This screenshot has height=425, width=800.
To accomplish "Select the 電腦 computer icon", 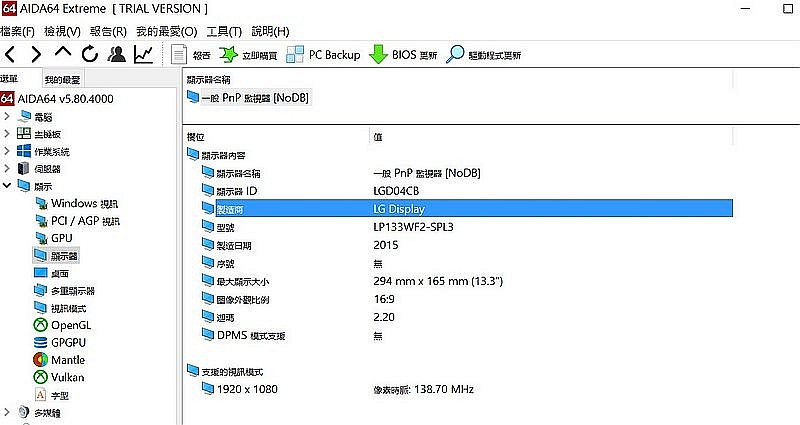I will coord(24,116).
